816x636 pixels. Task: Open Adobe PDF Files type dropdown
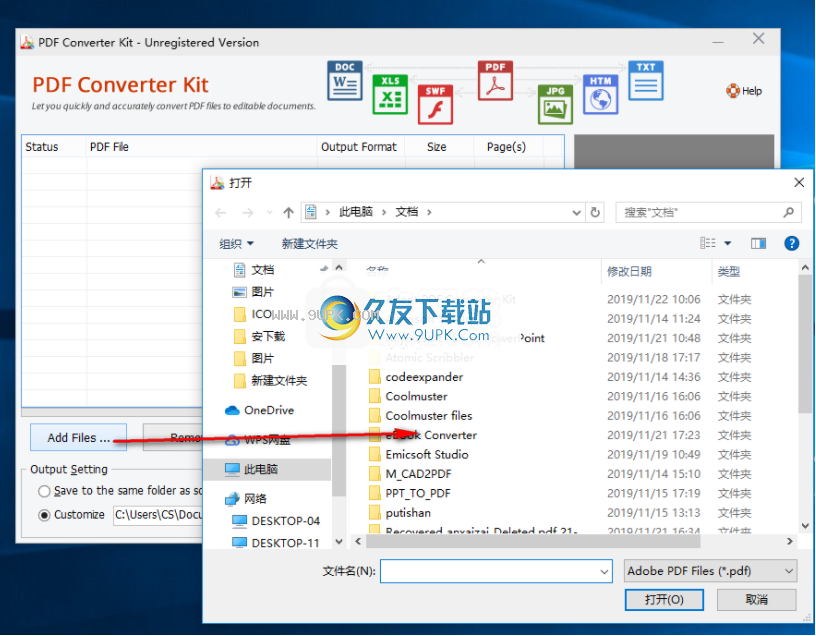(710, 571)
